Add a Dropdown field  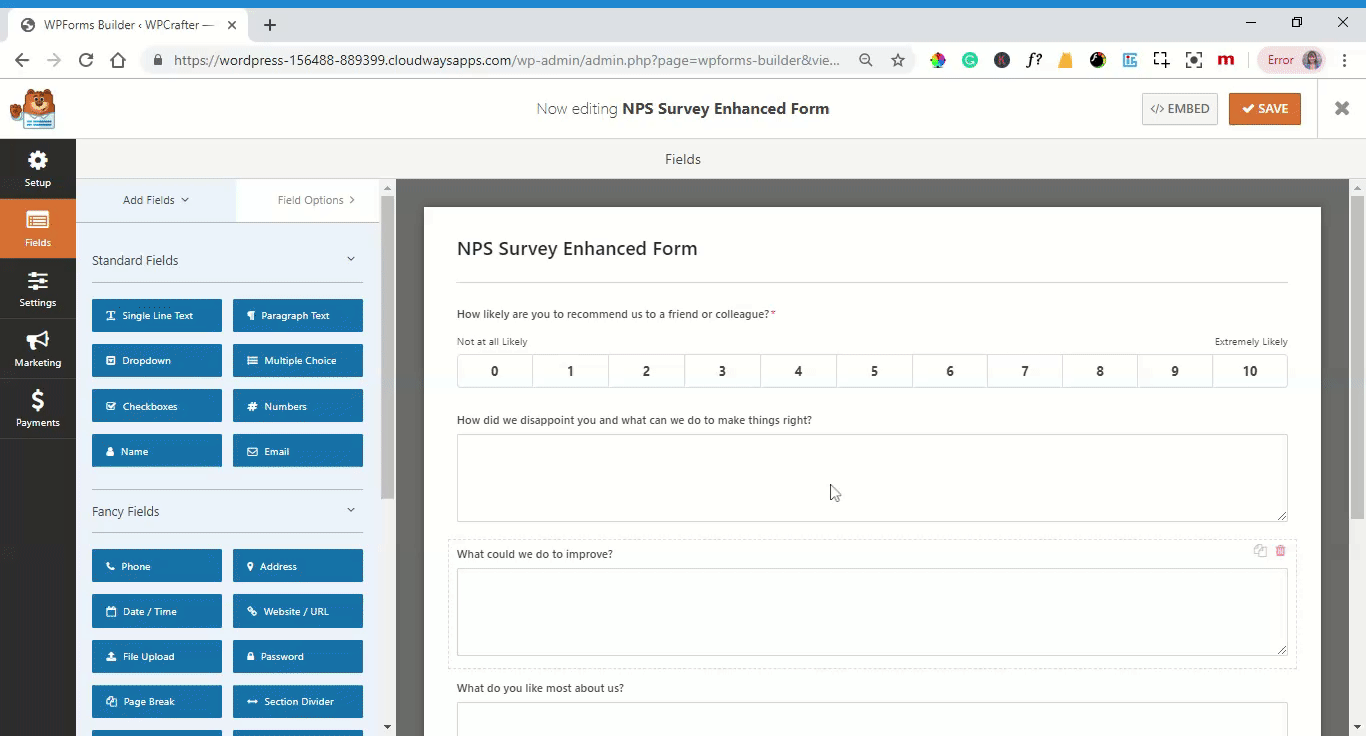tap(157, 360)
